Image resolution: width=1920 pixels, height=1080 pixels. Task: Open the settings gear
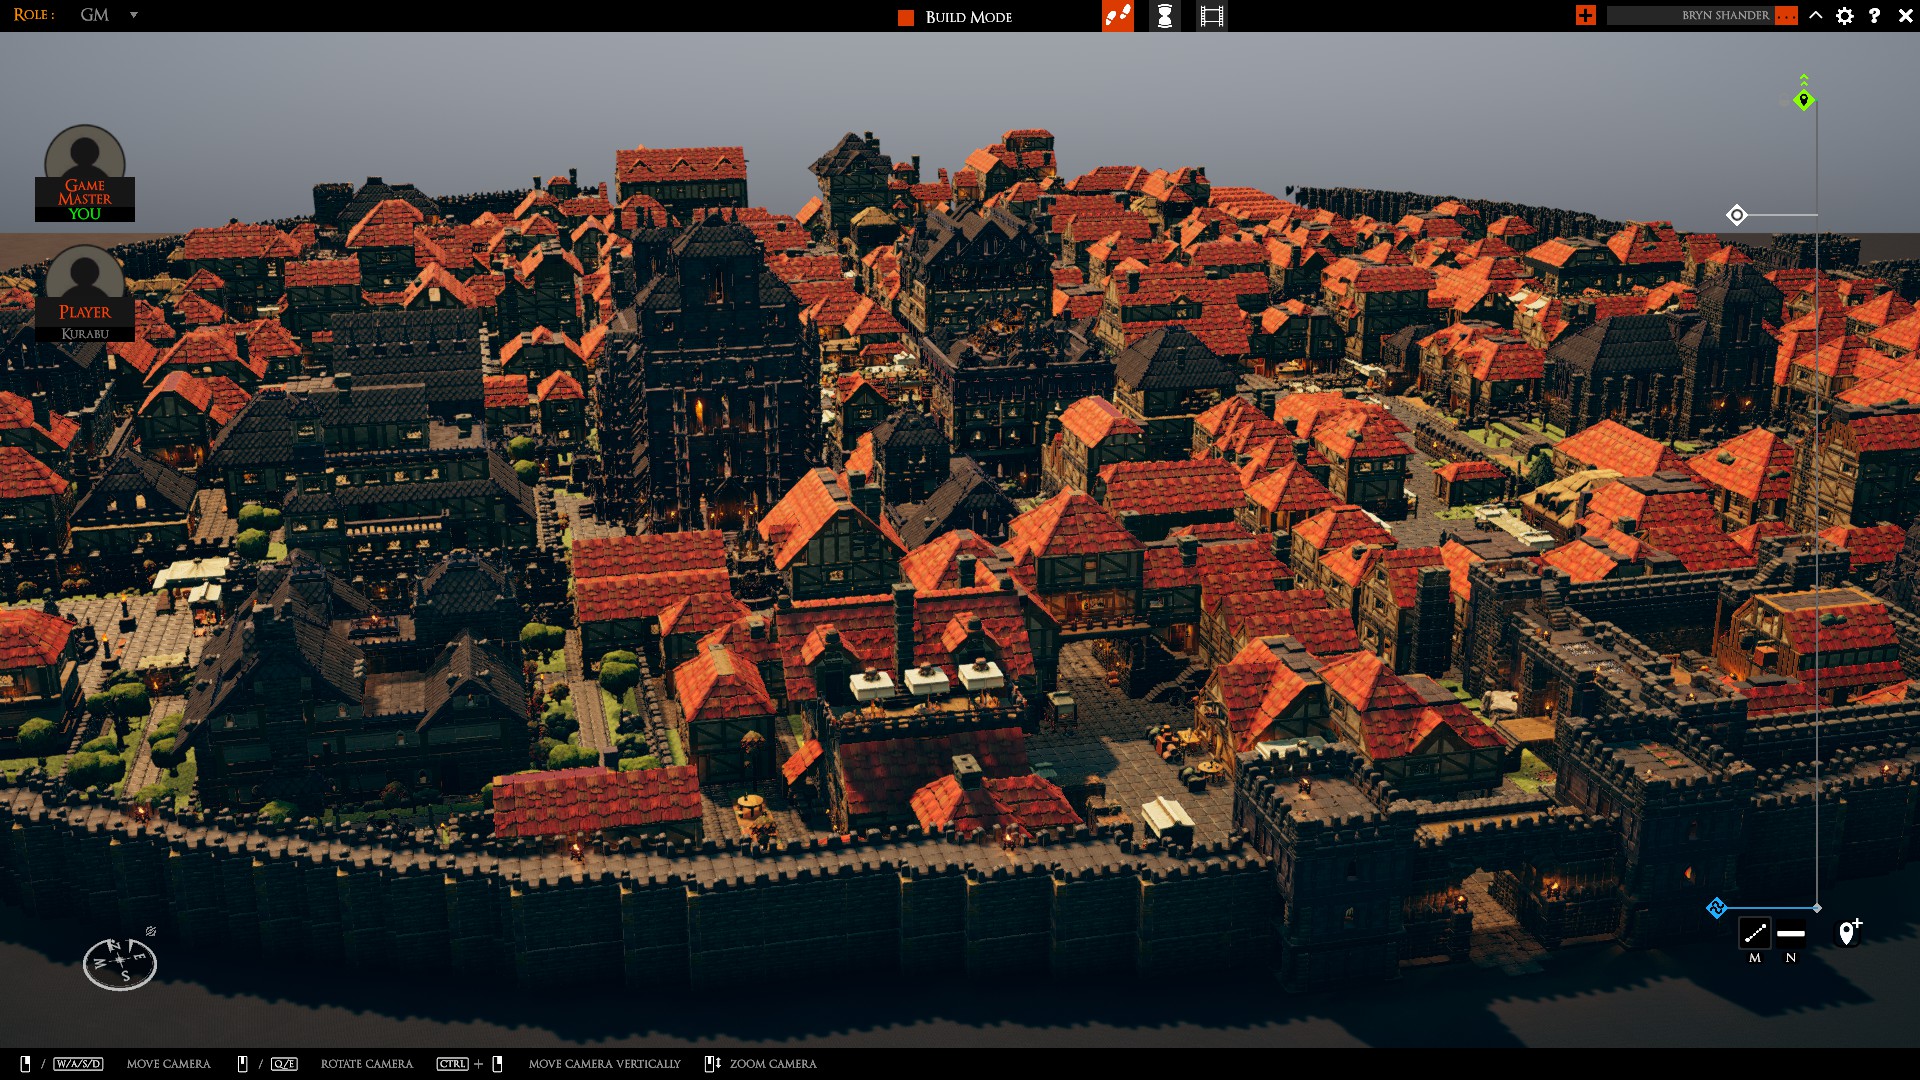1845,16
